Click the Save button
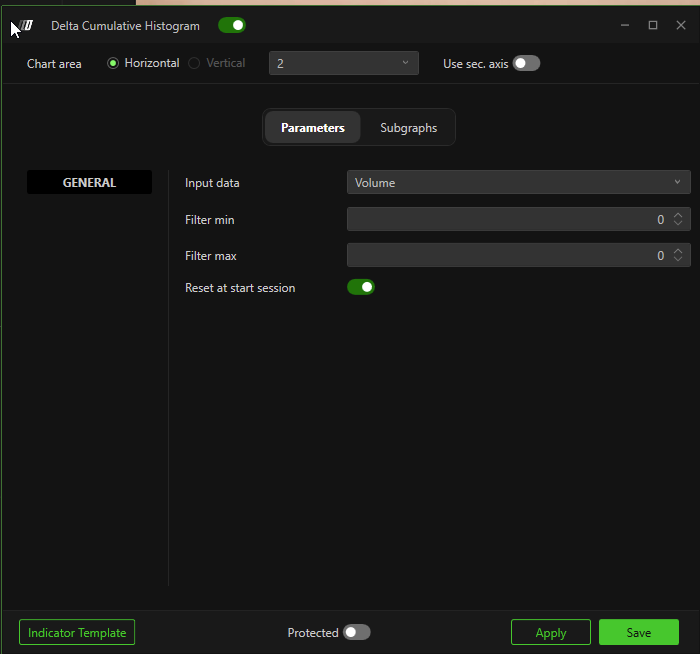 point(638,632)
